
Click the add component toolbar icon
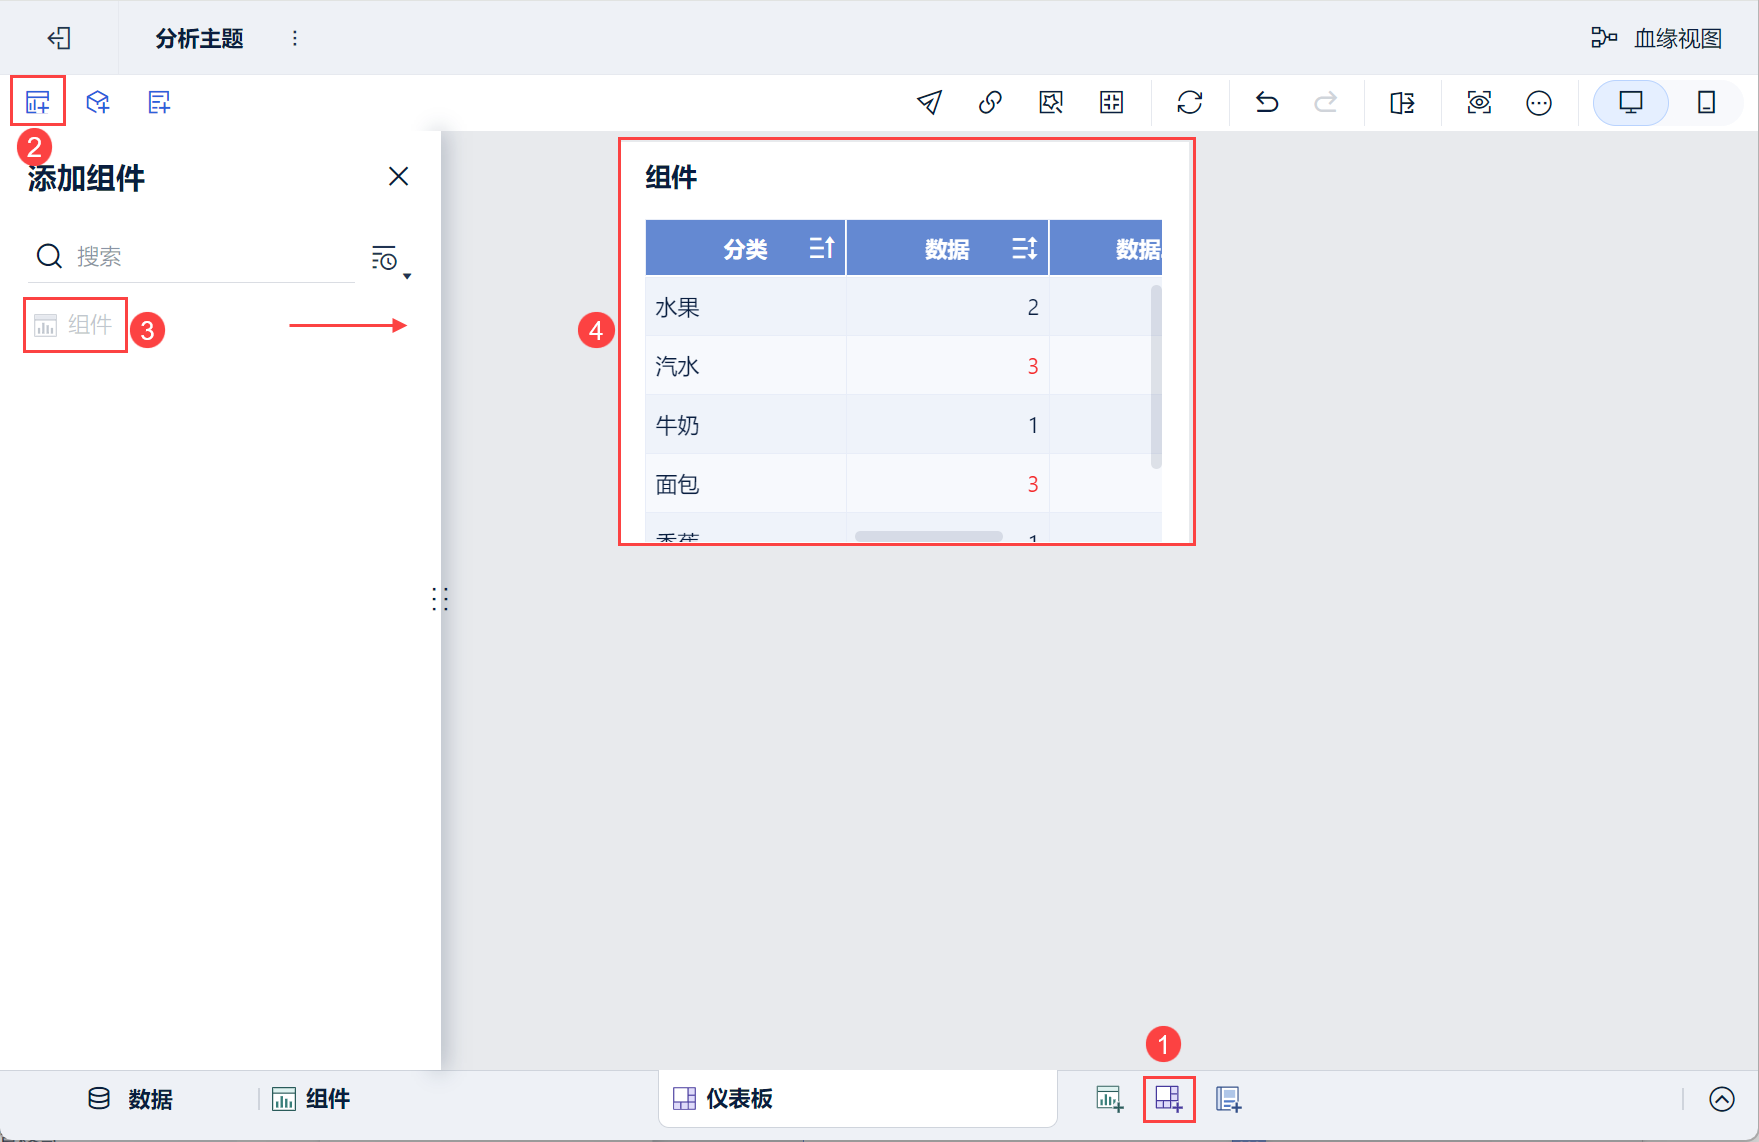pyautogui.click(x=38, y=102)
